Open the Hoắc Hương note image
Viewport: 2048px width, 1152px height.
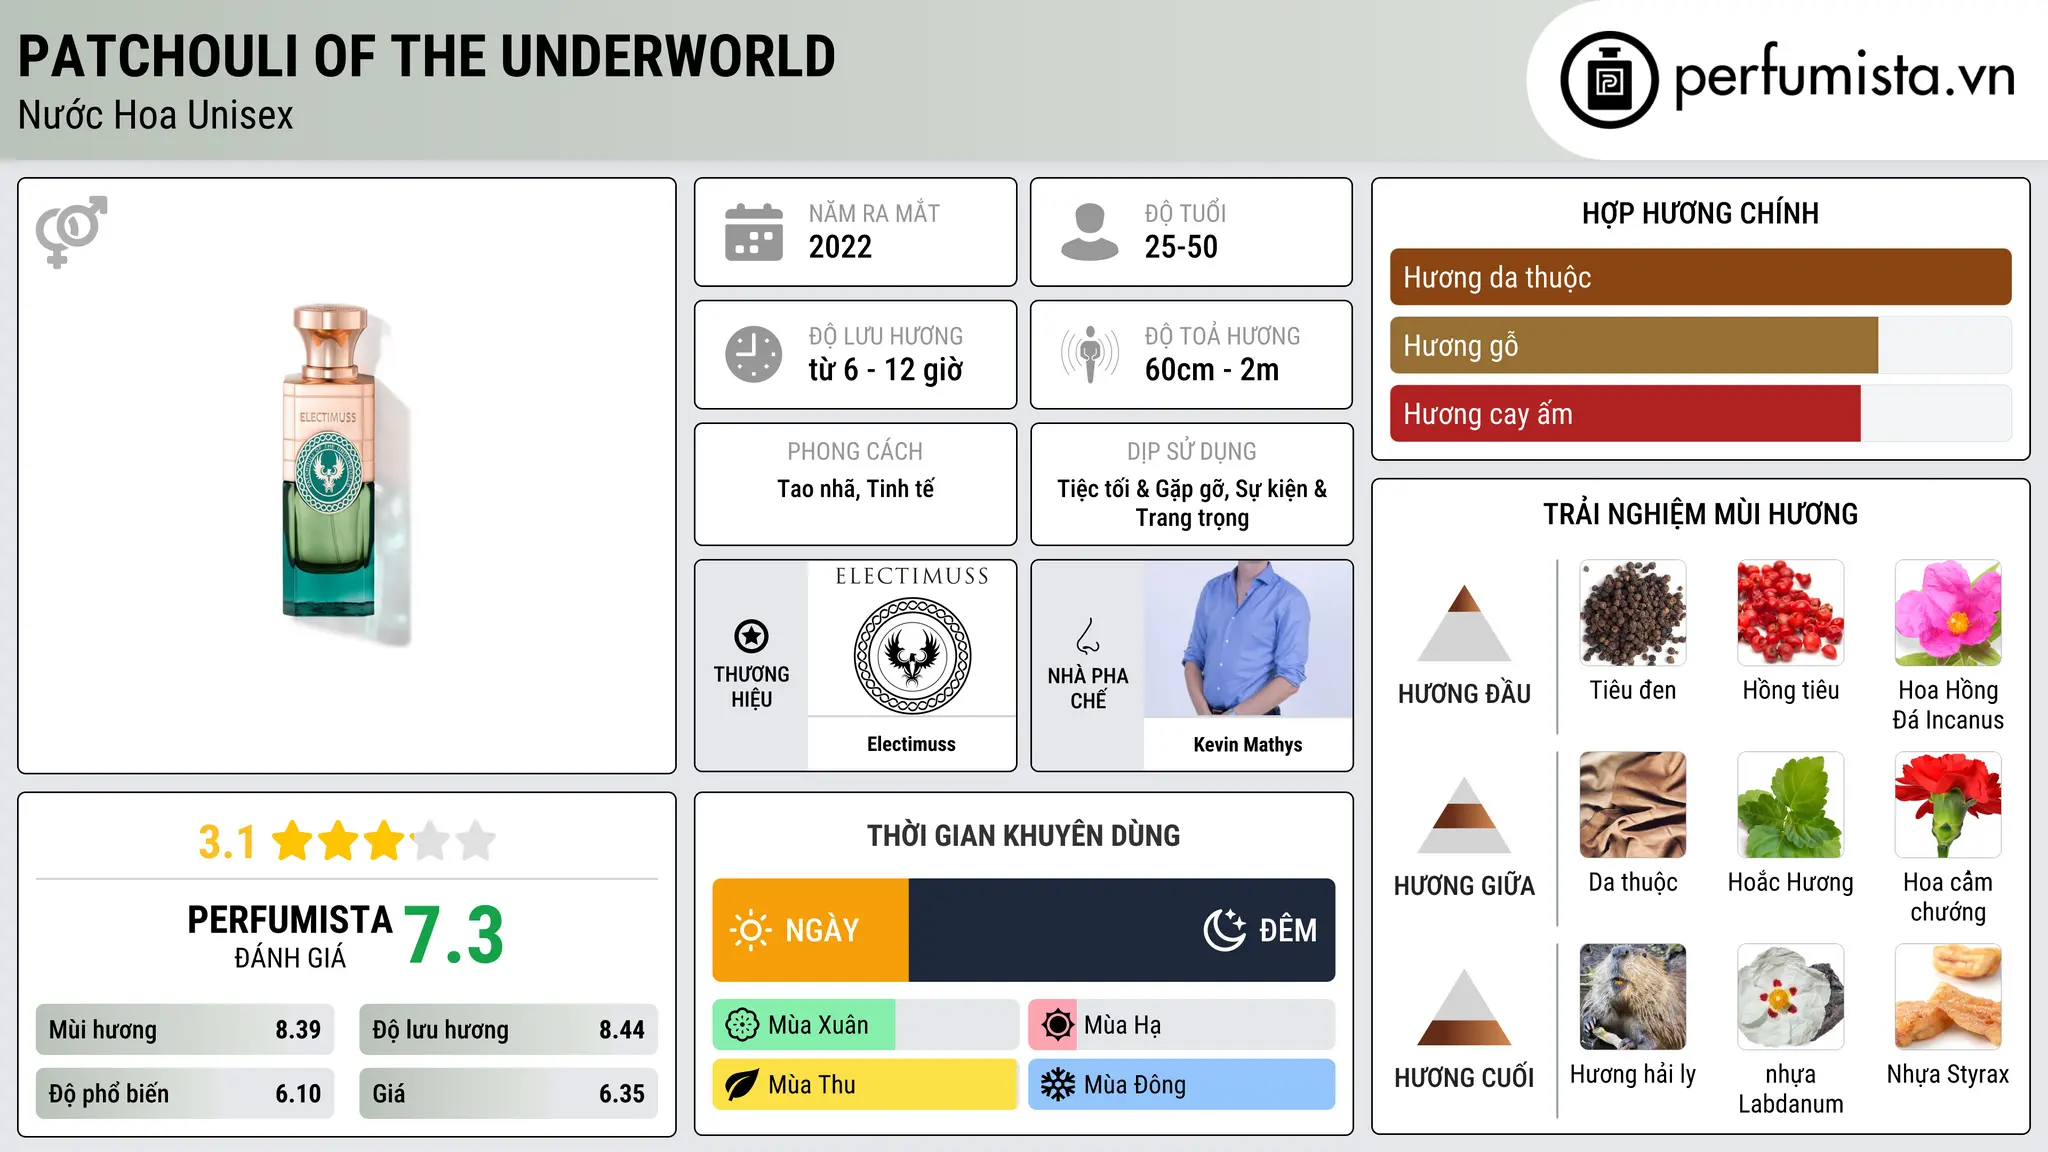click(1791, 805)
